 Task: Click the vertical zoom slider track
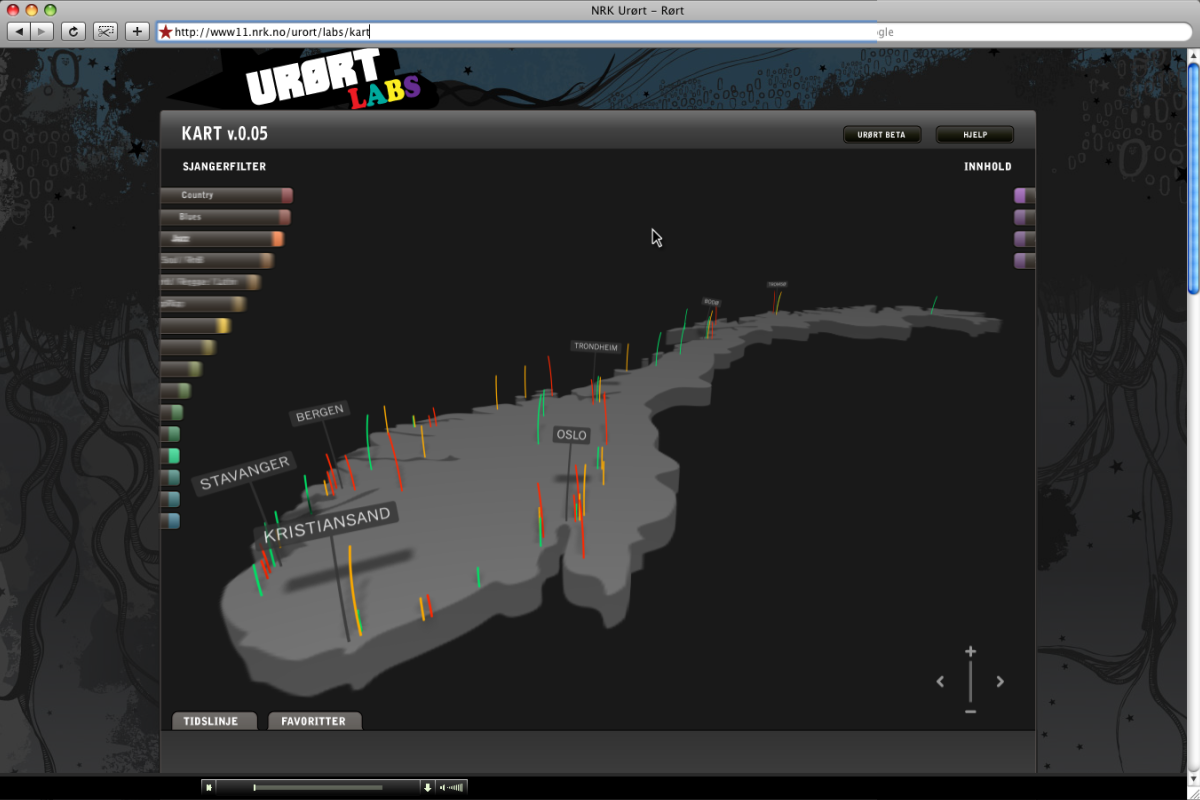pos(970,682)
